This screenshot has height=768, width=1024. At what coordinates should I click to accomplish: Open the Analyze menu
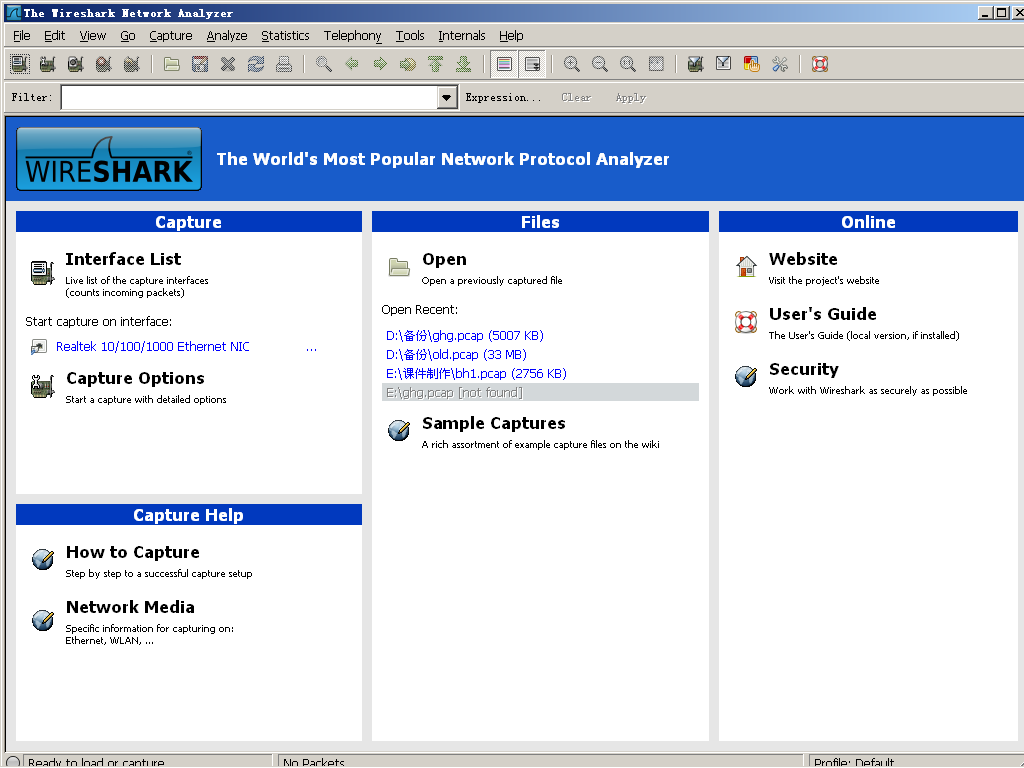(x=227, y=35)
